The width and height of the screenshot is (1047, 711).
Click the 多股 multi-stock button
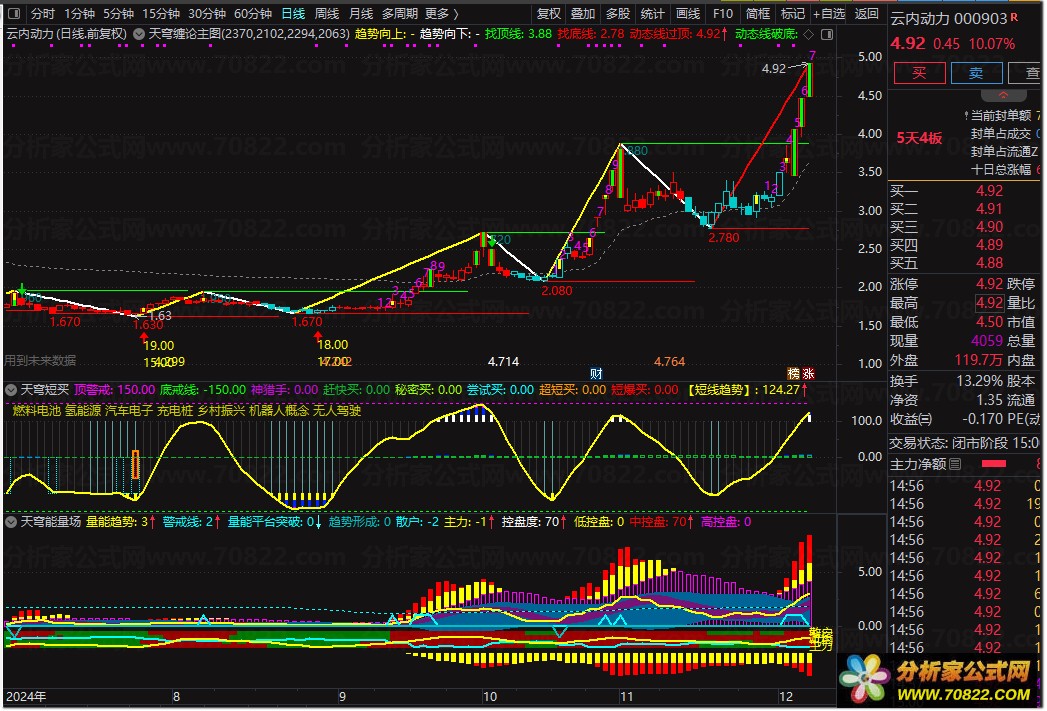(618, 13)
